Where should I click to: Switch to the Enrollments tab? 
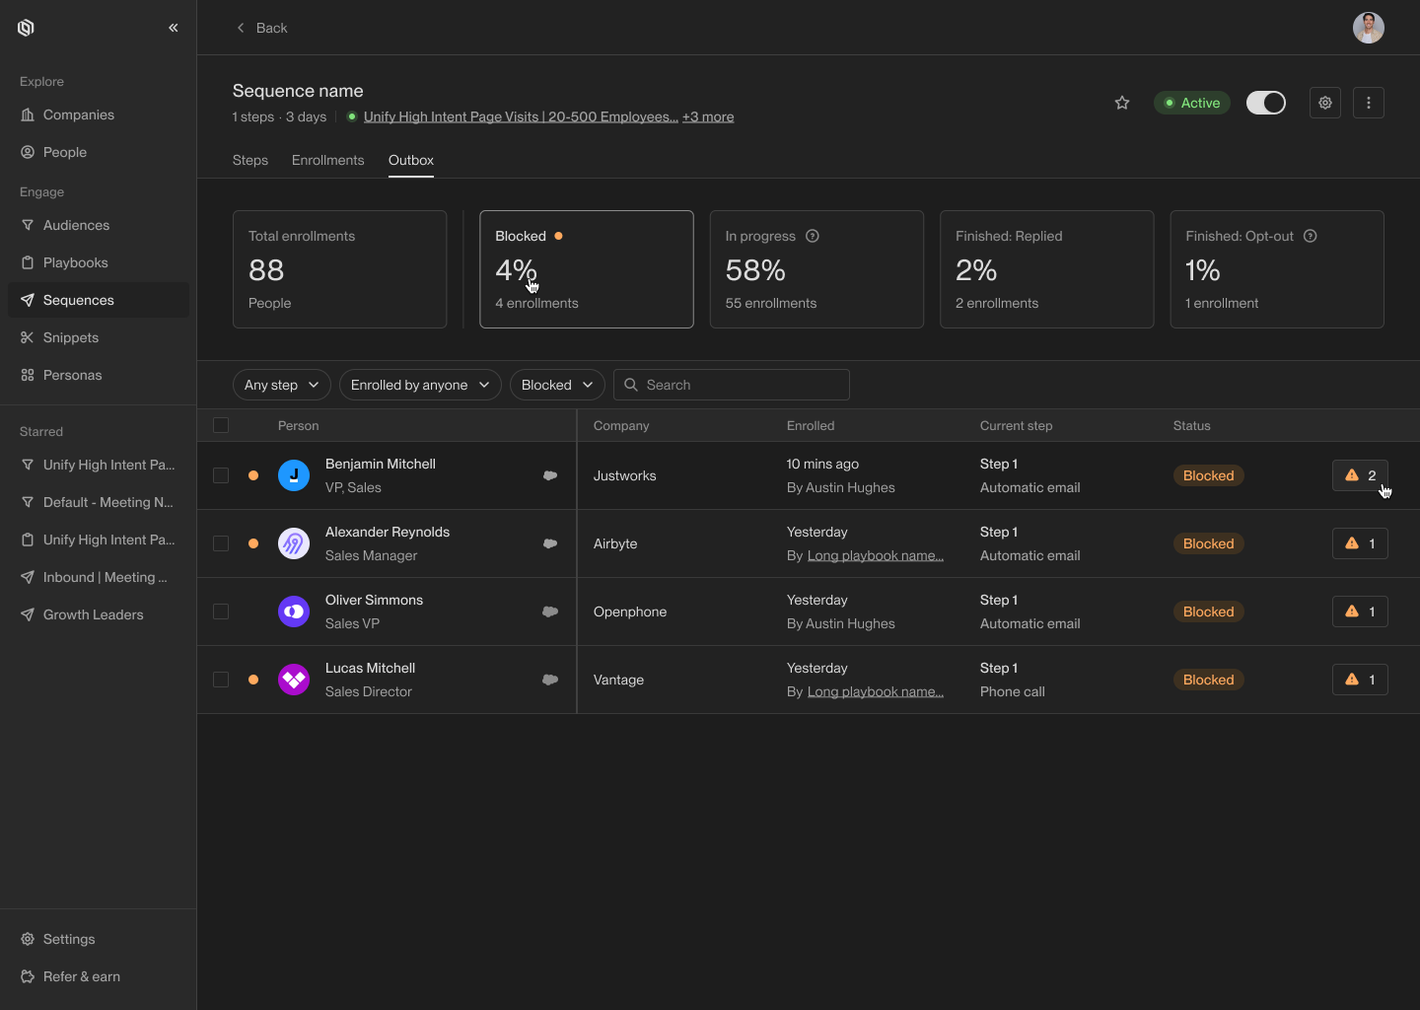point(327,160)
